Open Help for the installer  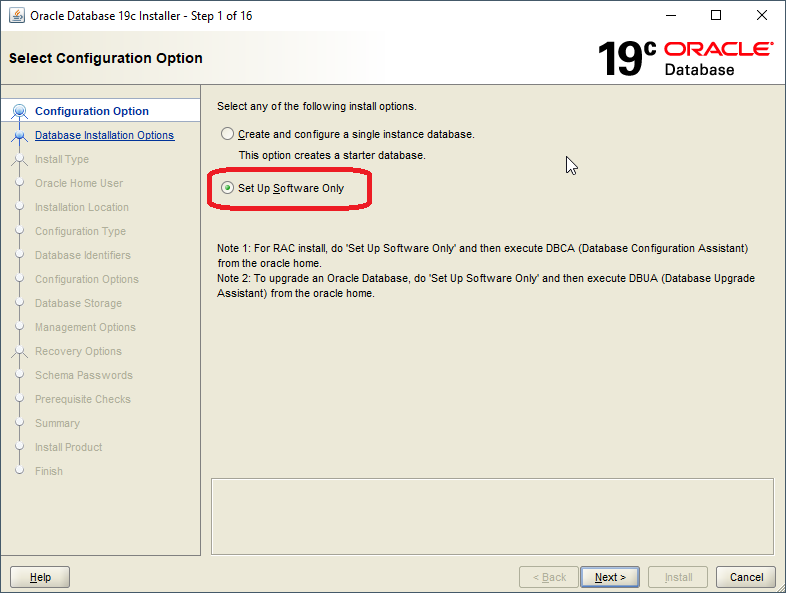click(40, 577)
